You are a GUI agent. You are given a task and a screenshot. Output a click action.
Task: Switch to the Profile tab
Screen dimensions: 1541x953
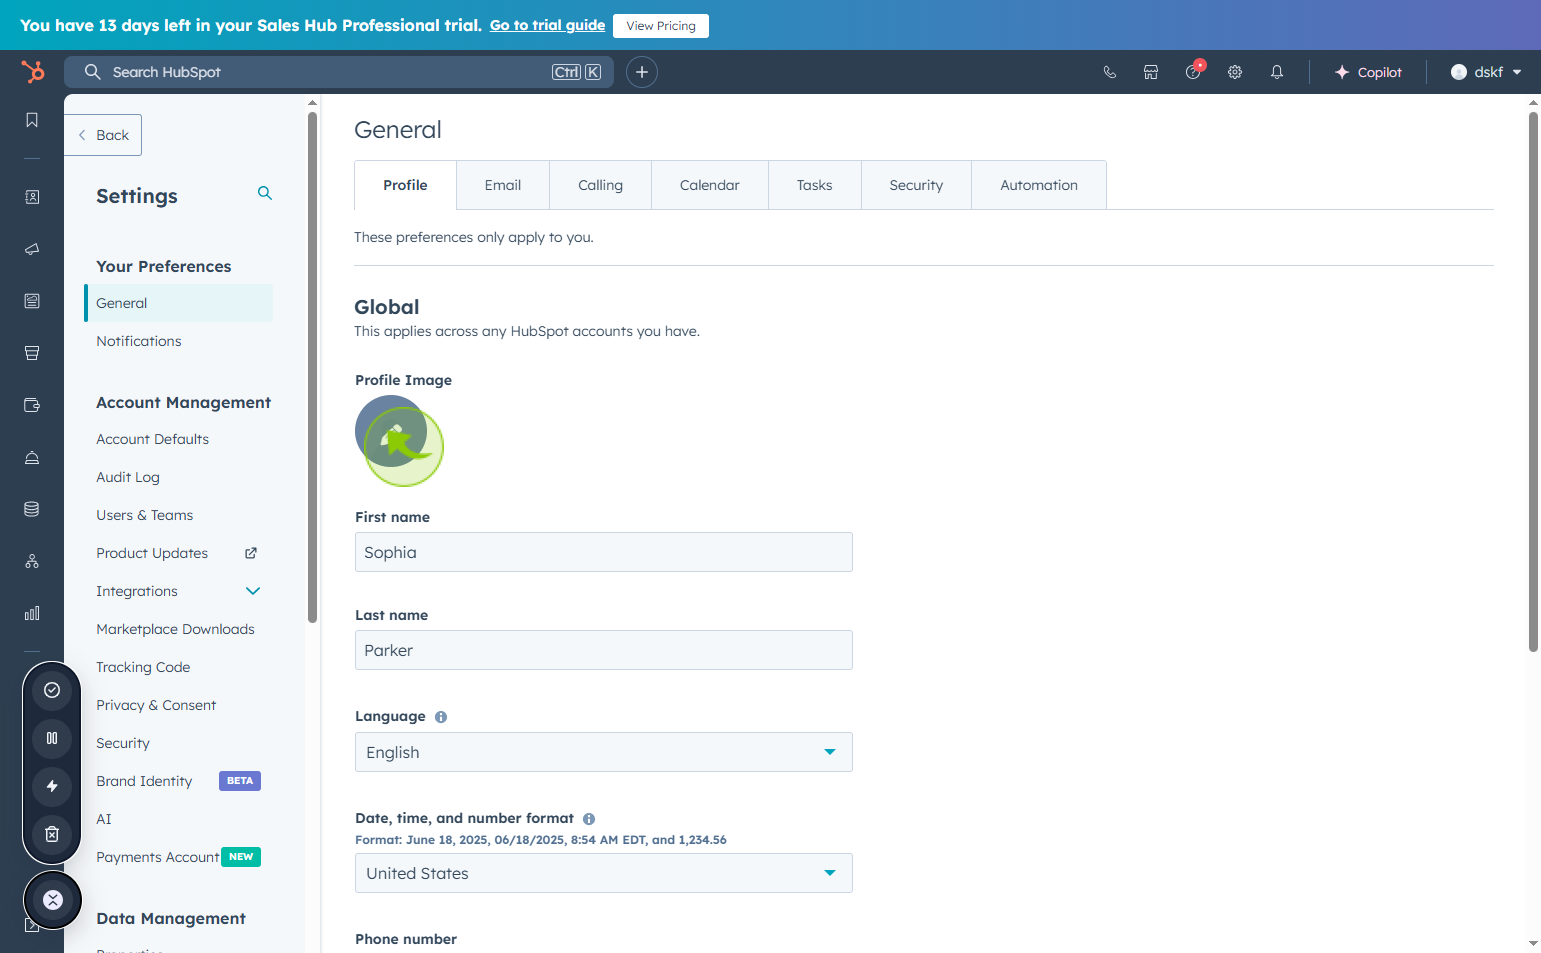tap(405, 185)
